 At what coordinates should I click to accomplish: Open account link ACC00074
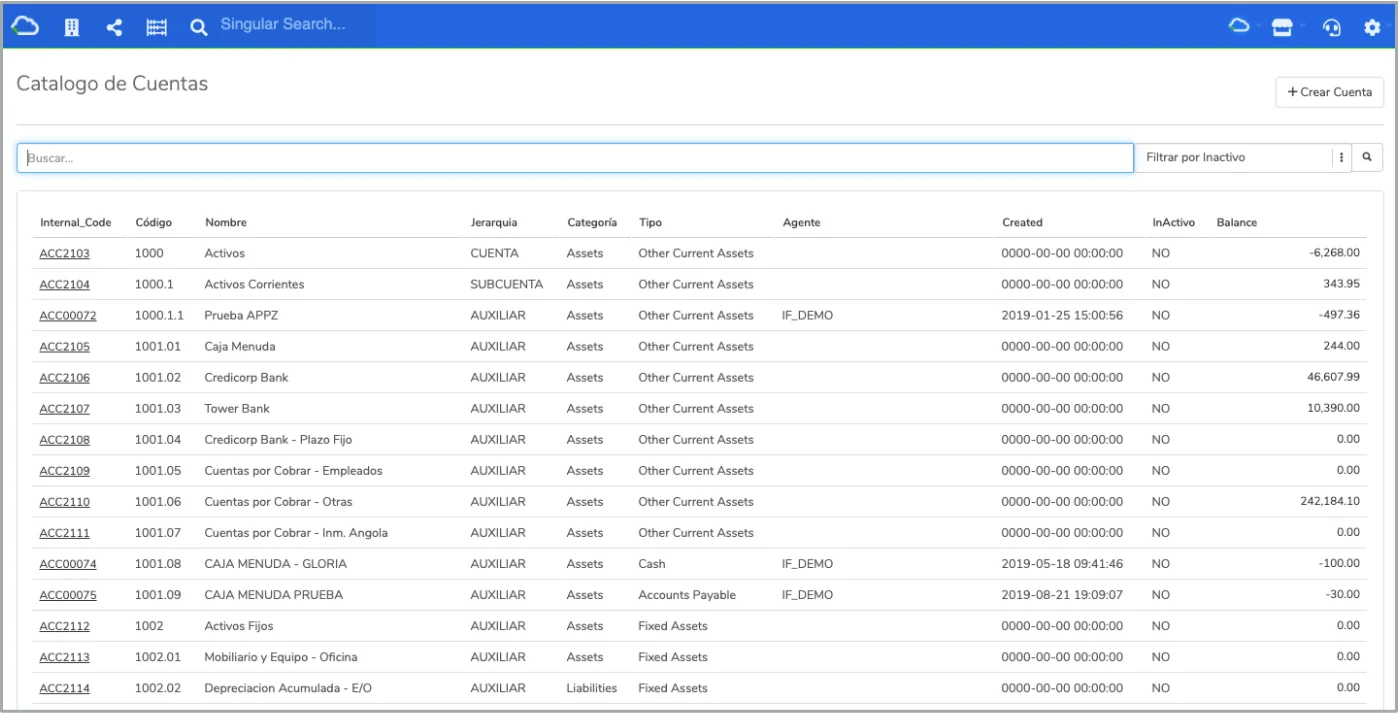click(68, 563)
